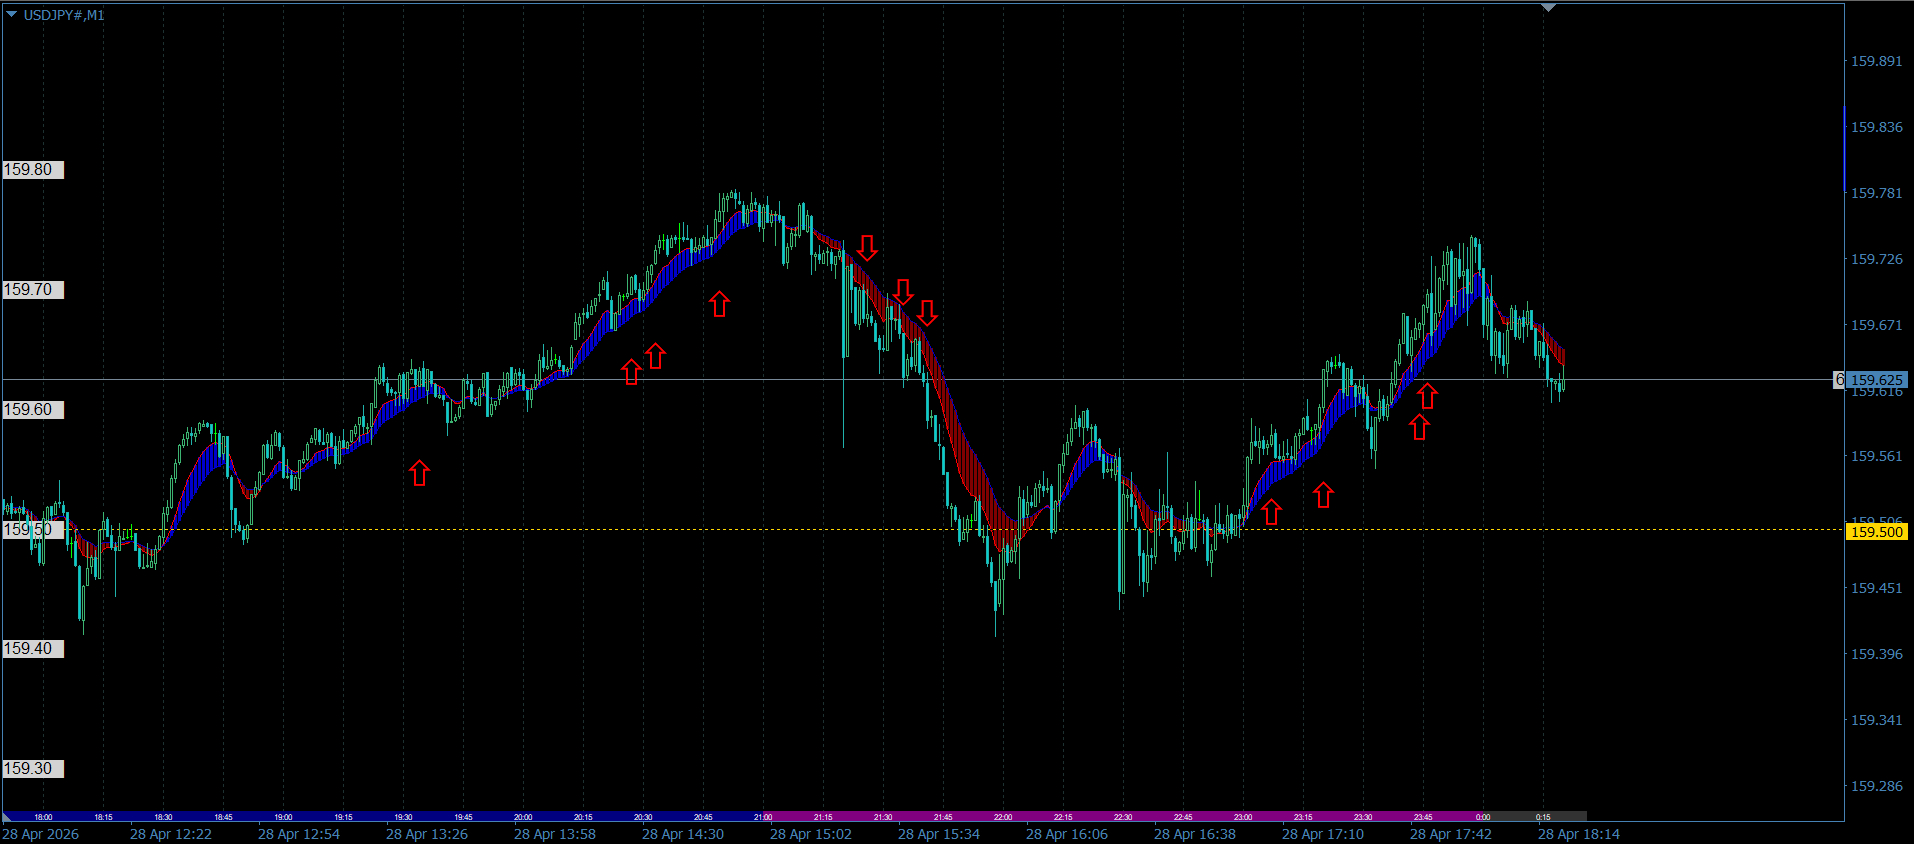This screenshot has width=1914, height=844.
Task: Select red up arrow just above dotted 159.500 line
Action: [x=1271, y=513]
